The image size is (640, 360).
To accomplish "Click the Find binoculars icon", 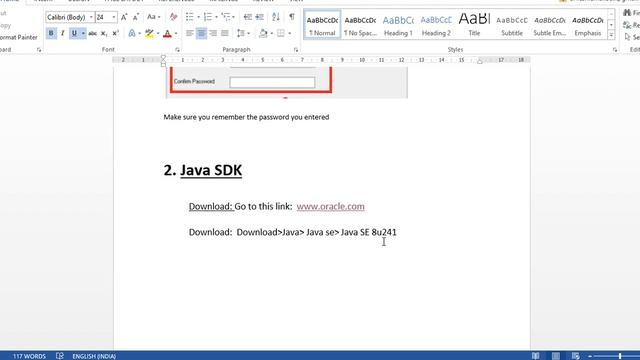I will (x=627, y=13).
